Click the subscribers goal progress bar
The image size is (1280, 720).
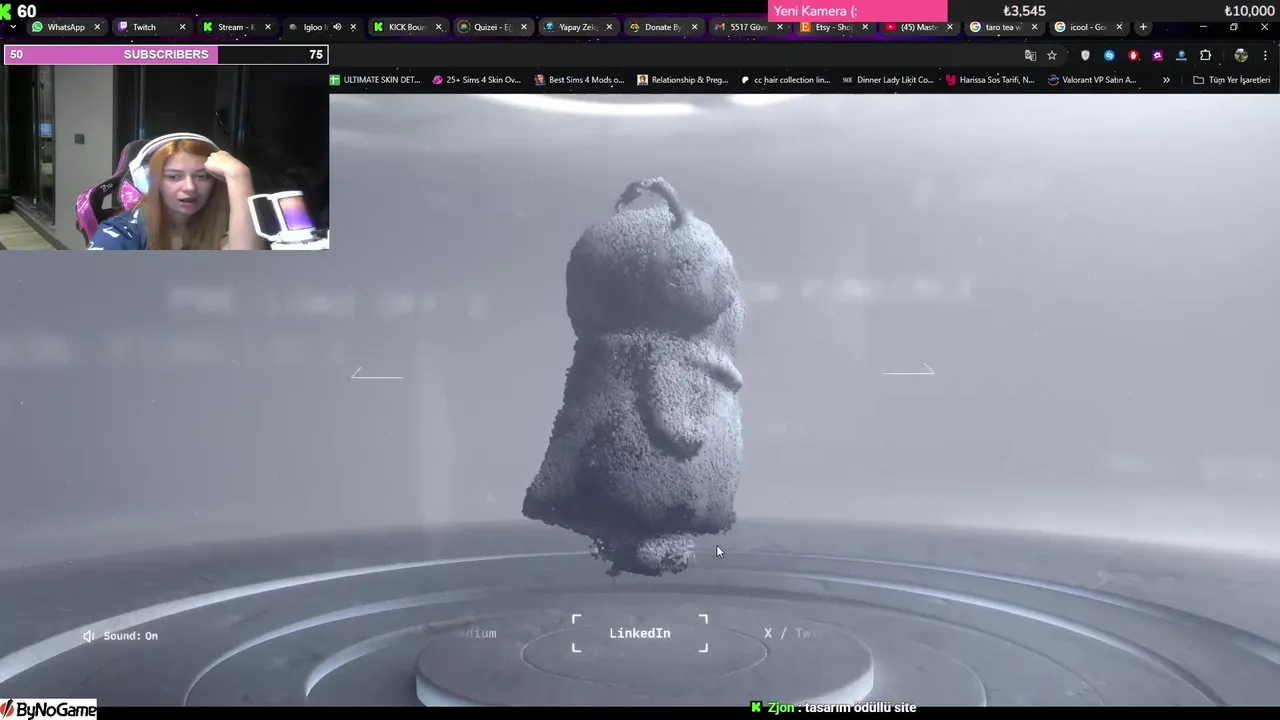click(166, 54)
